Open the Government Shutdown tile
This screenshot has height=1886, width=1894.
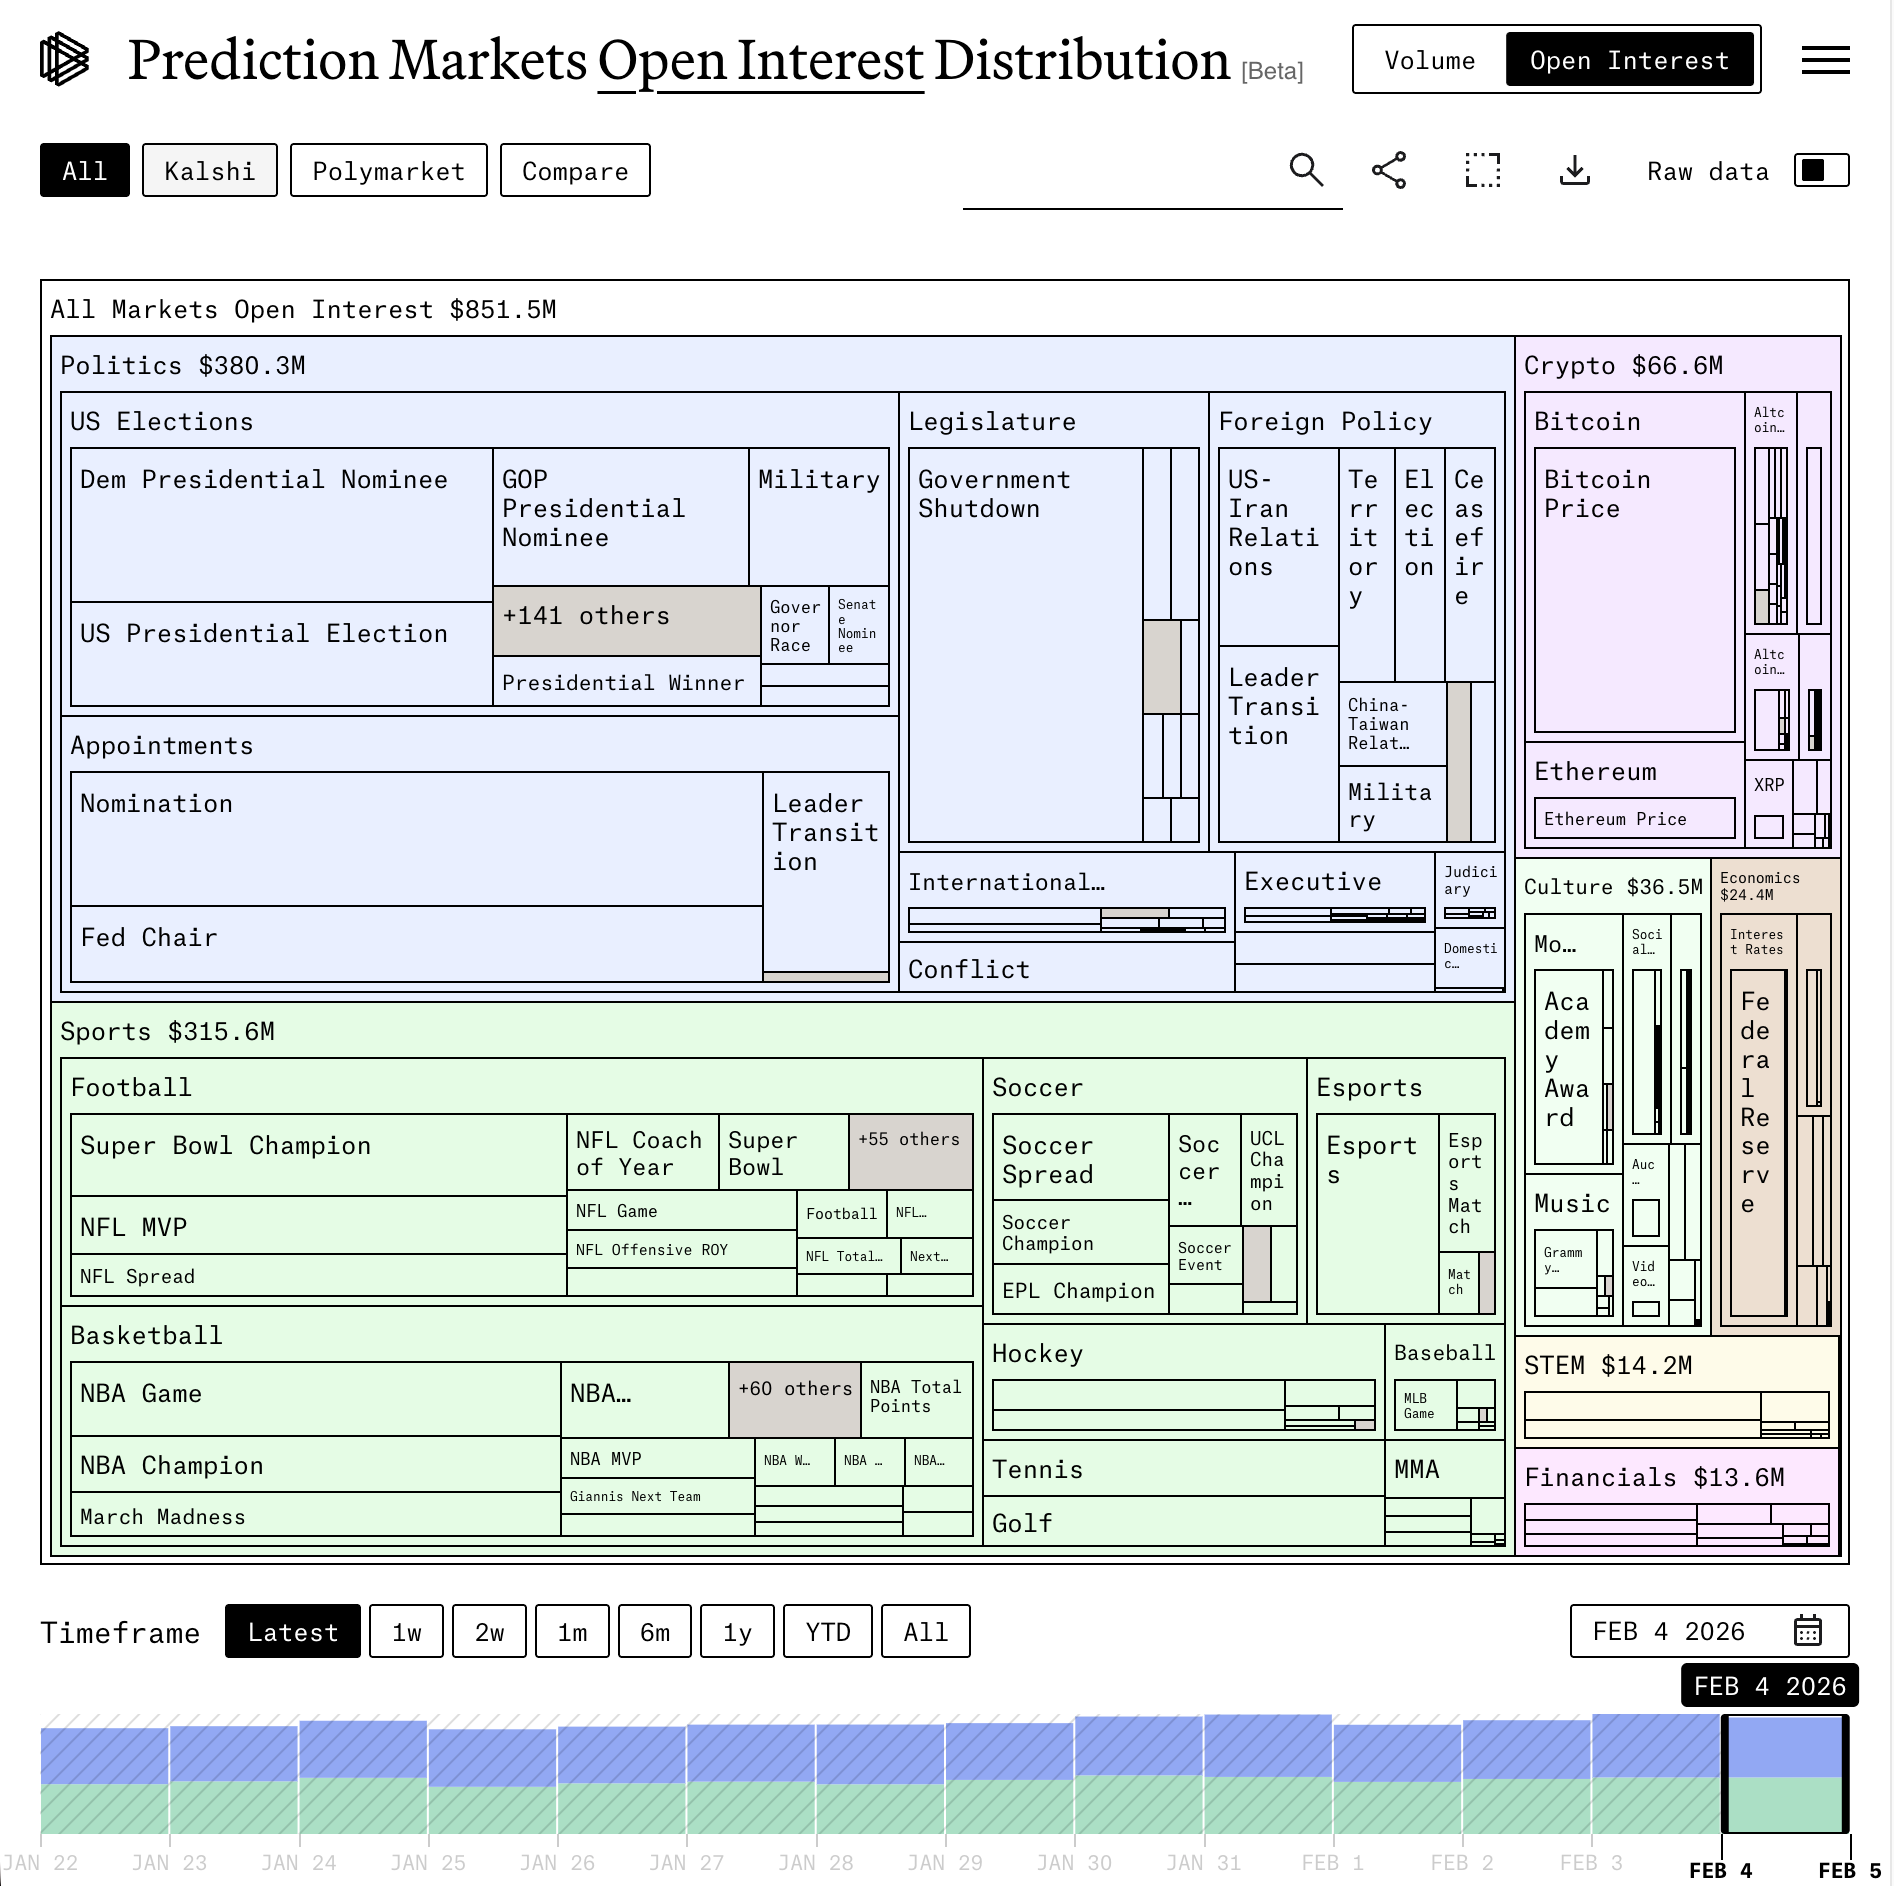click(1026, 645)
